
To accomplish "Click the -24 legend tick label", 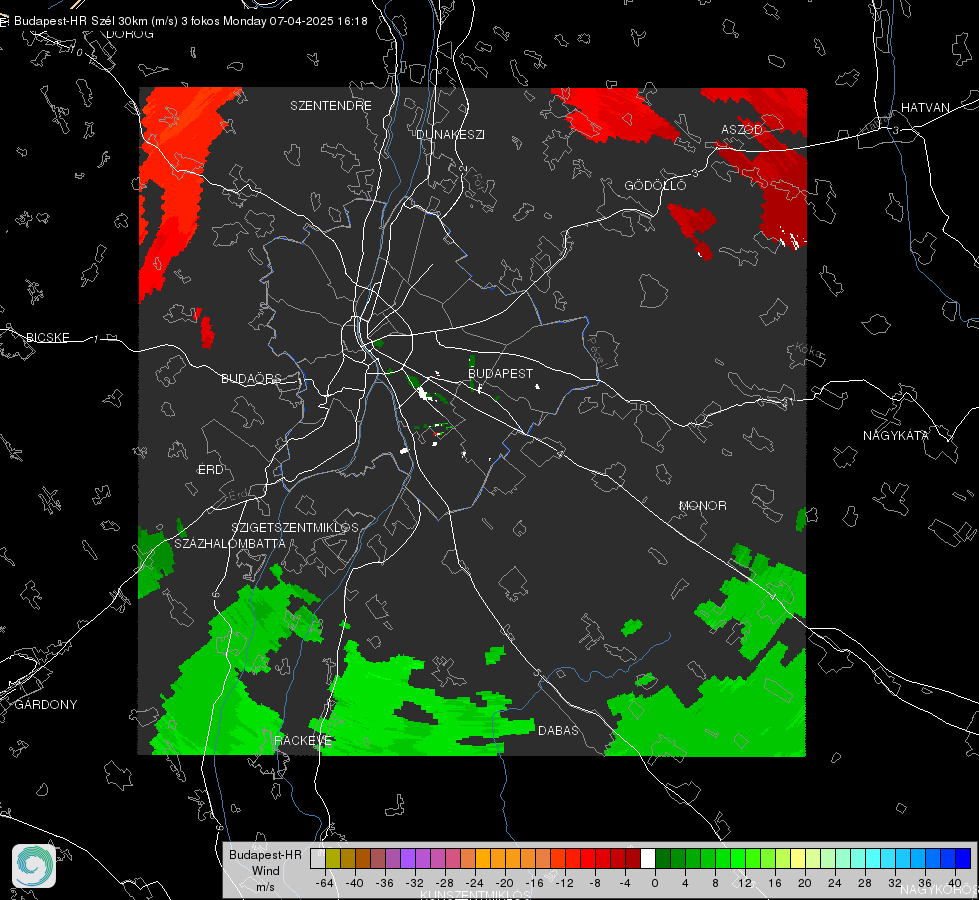I will click(475, 883).
